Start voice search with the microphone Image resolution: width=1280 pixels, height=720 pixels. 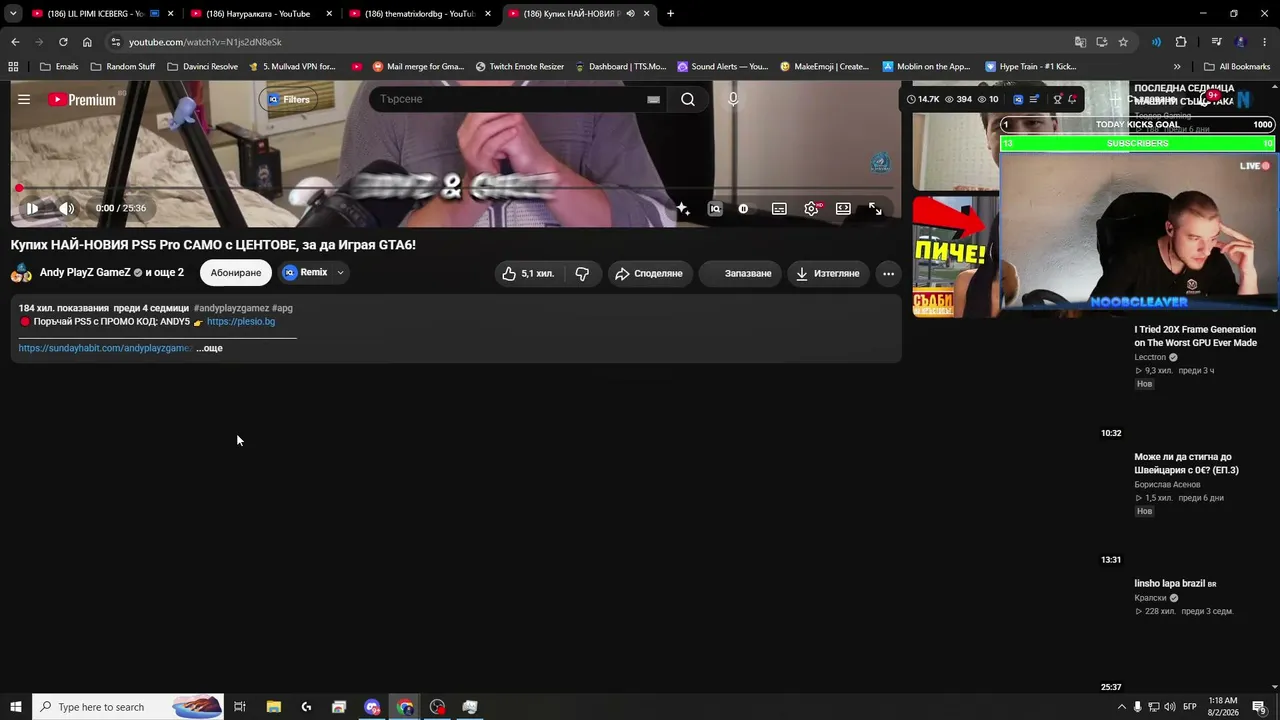(733, 99)
